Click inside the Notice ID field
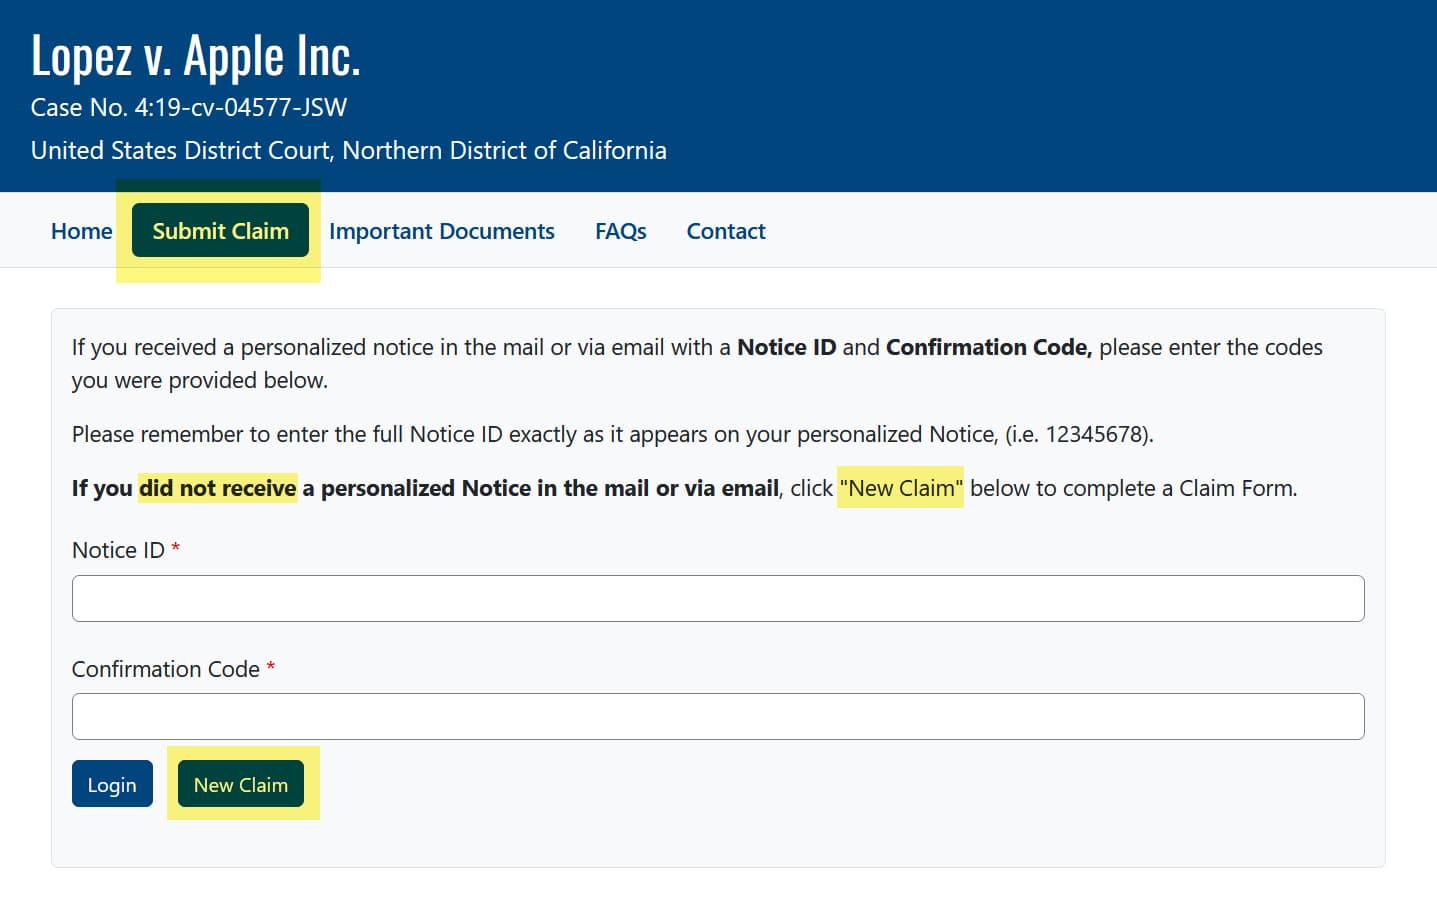 (x=717, y=598)
